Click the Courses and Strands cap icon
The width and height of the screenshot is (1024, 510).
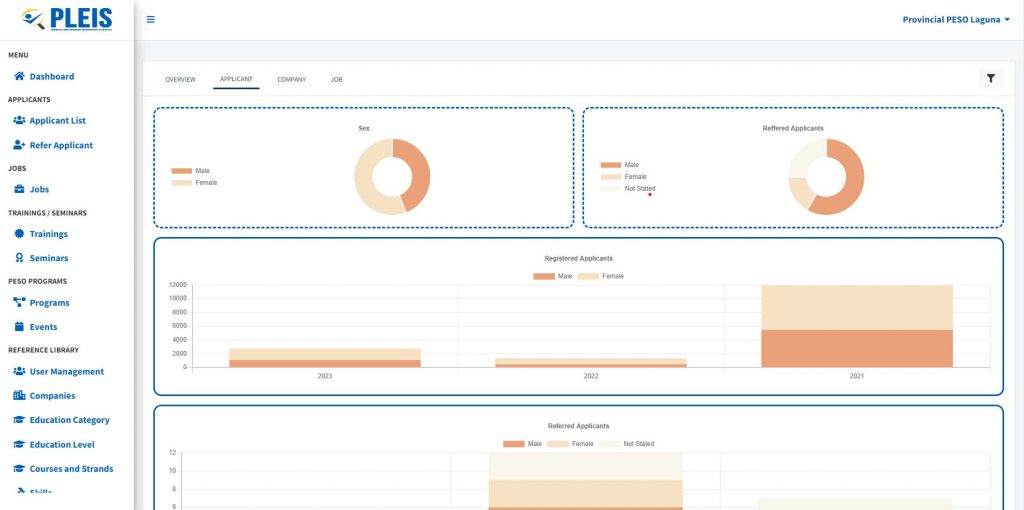pyautogui.click(x=19, y=469)
